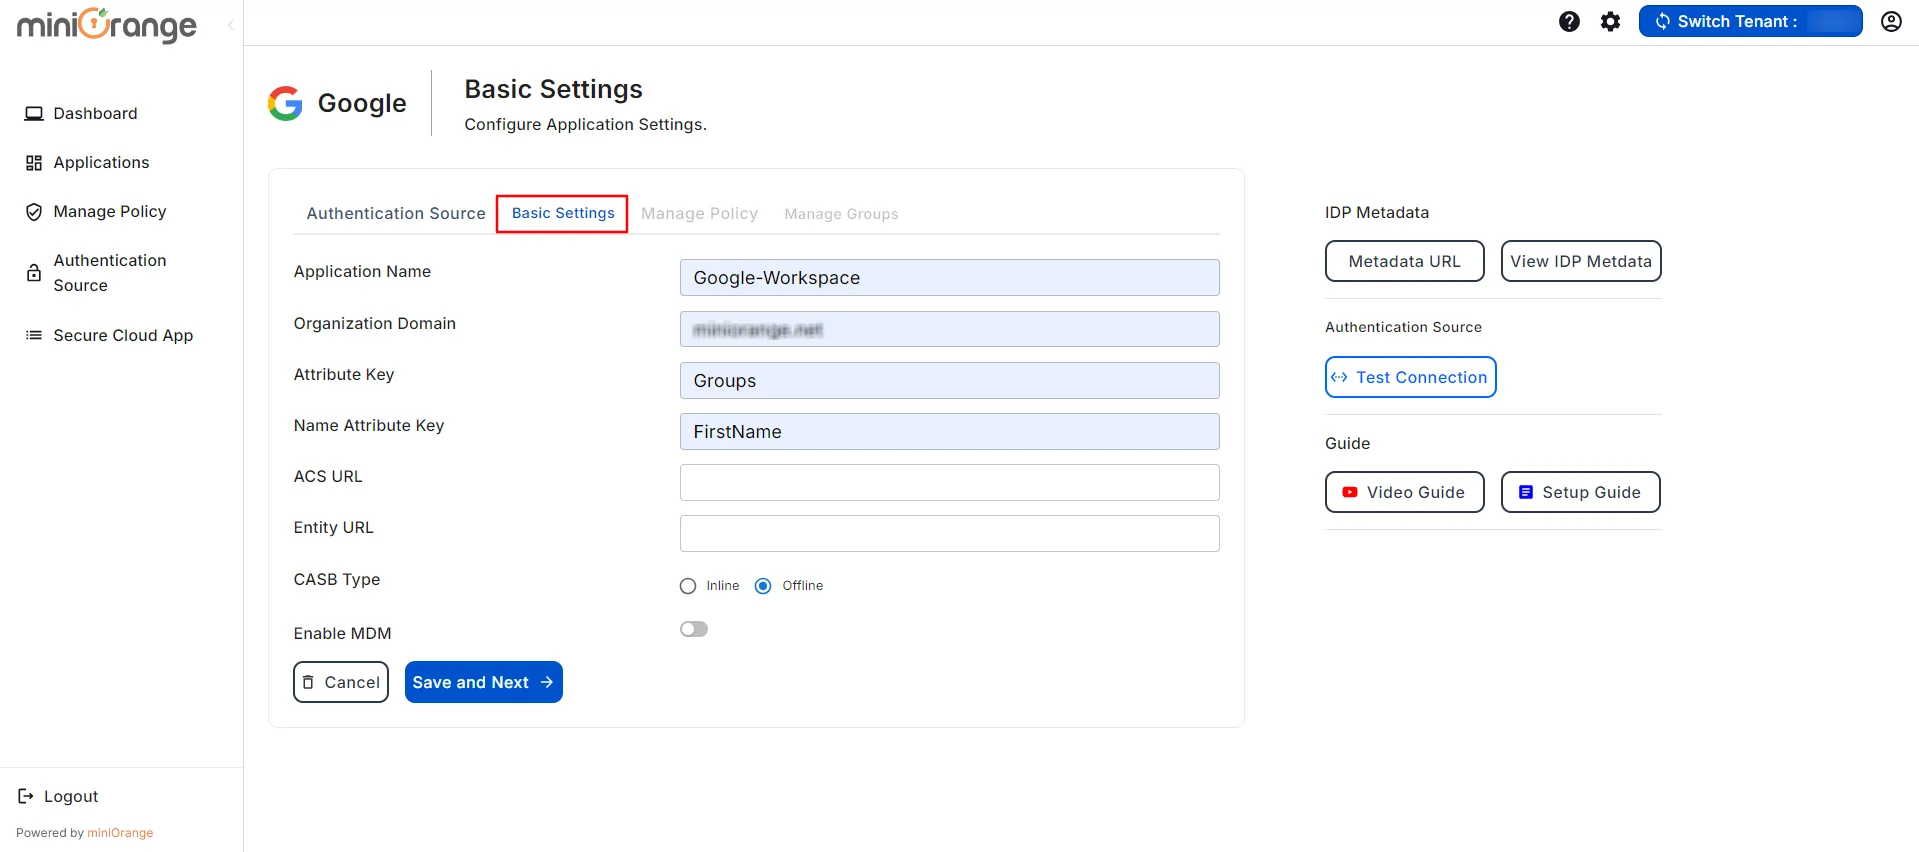Open the help question mark icon
This screenshot has height=852, width=1919.
(x=1569, y=21)
